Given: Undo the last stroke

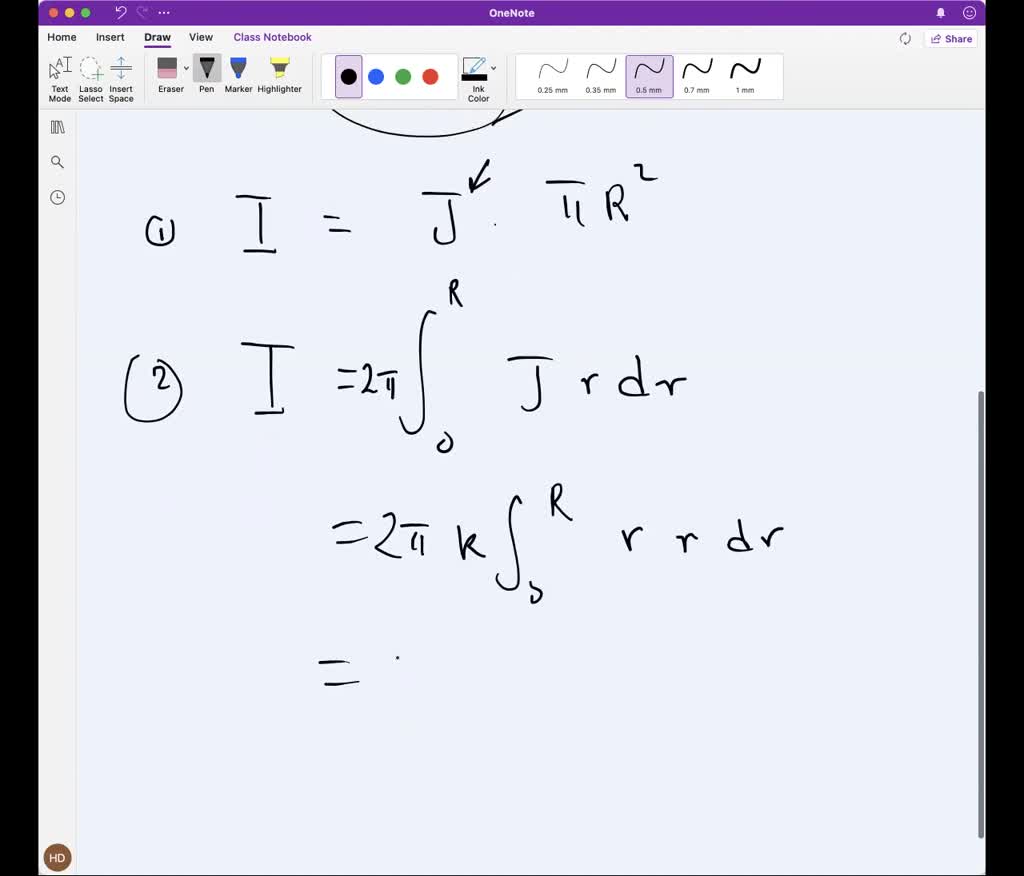Looking at the screenshot, I should pyautogui.click(x=119, y=12).
